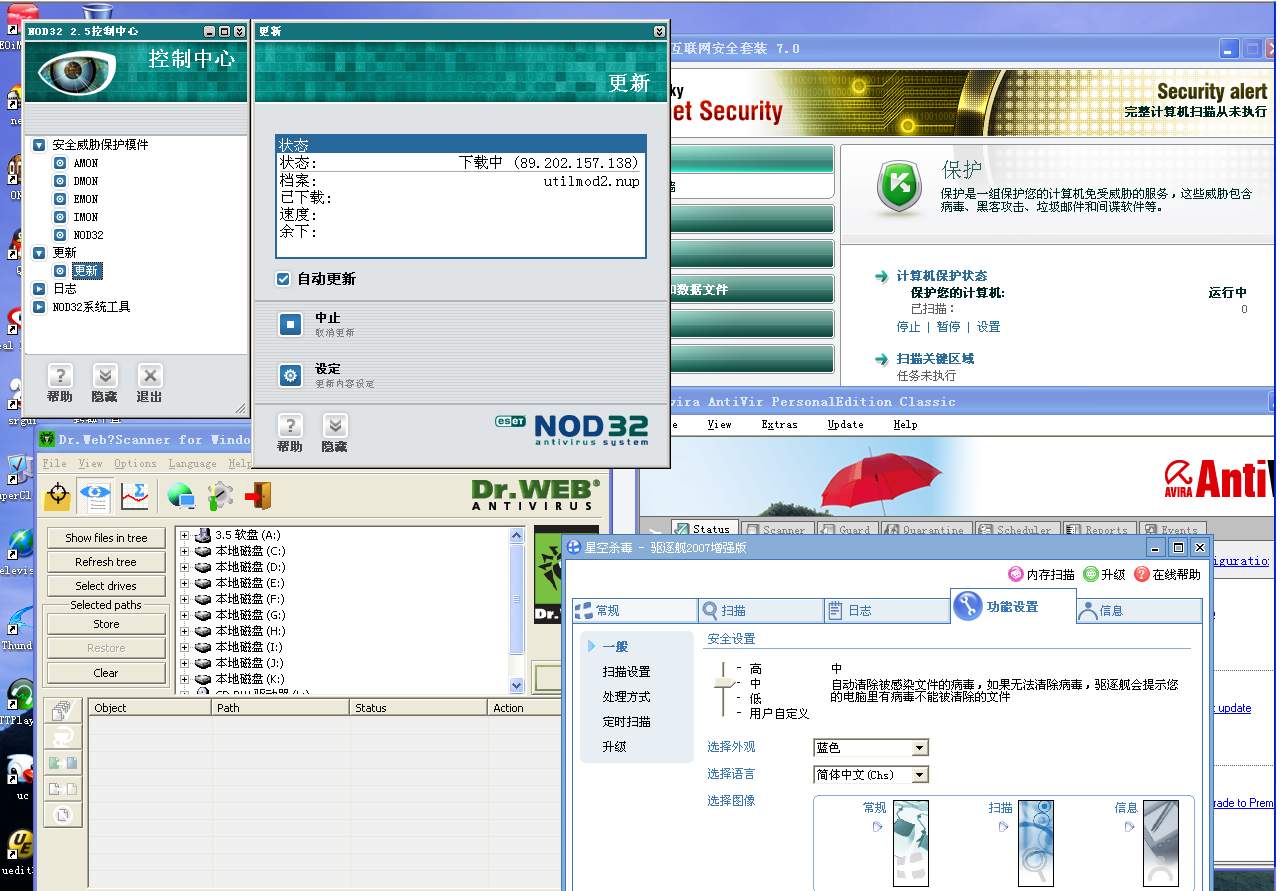The width and height of the screenshot is (1288, 891).
Task: Open Dr.Web settings gear icon
Action: point(220,494)
